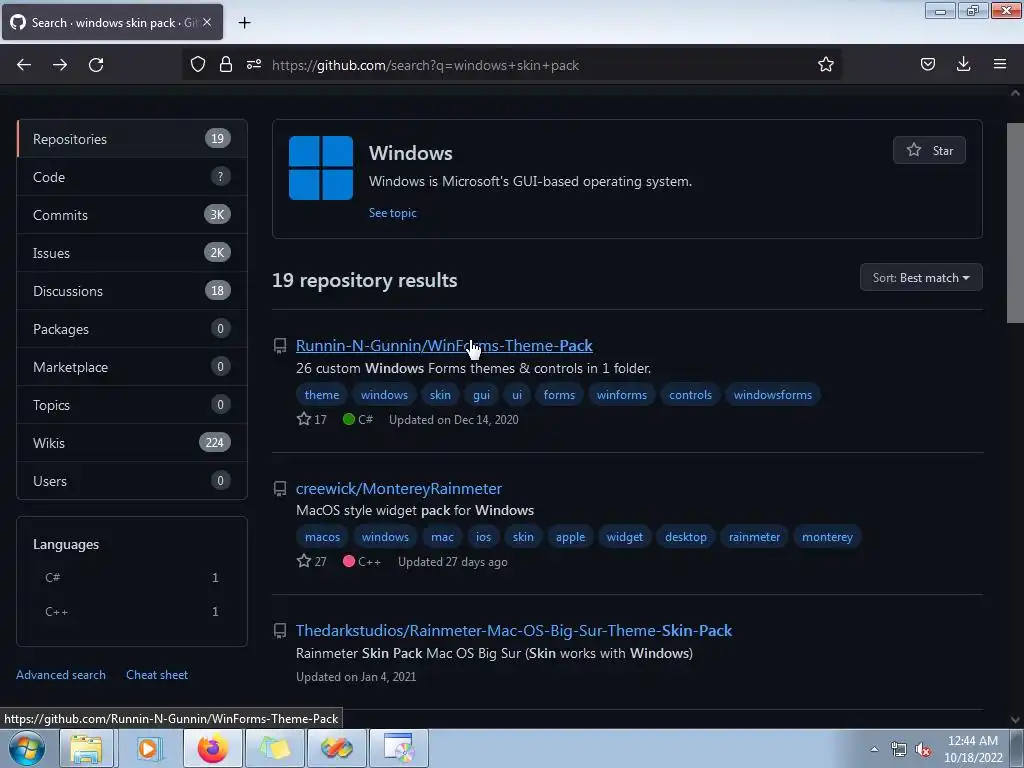This screenshot has width=1024, height=768.
Task: Click the 'rainmeter' topic tag
Action: point(754,536)
